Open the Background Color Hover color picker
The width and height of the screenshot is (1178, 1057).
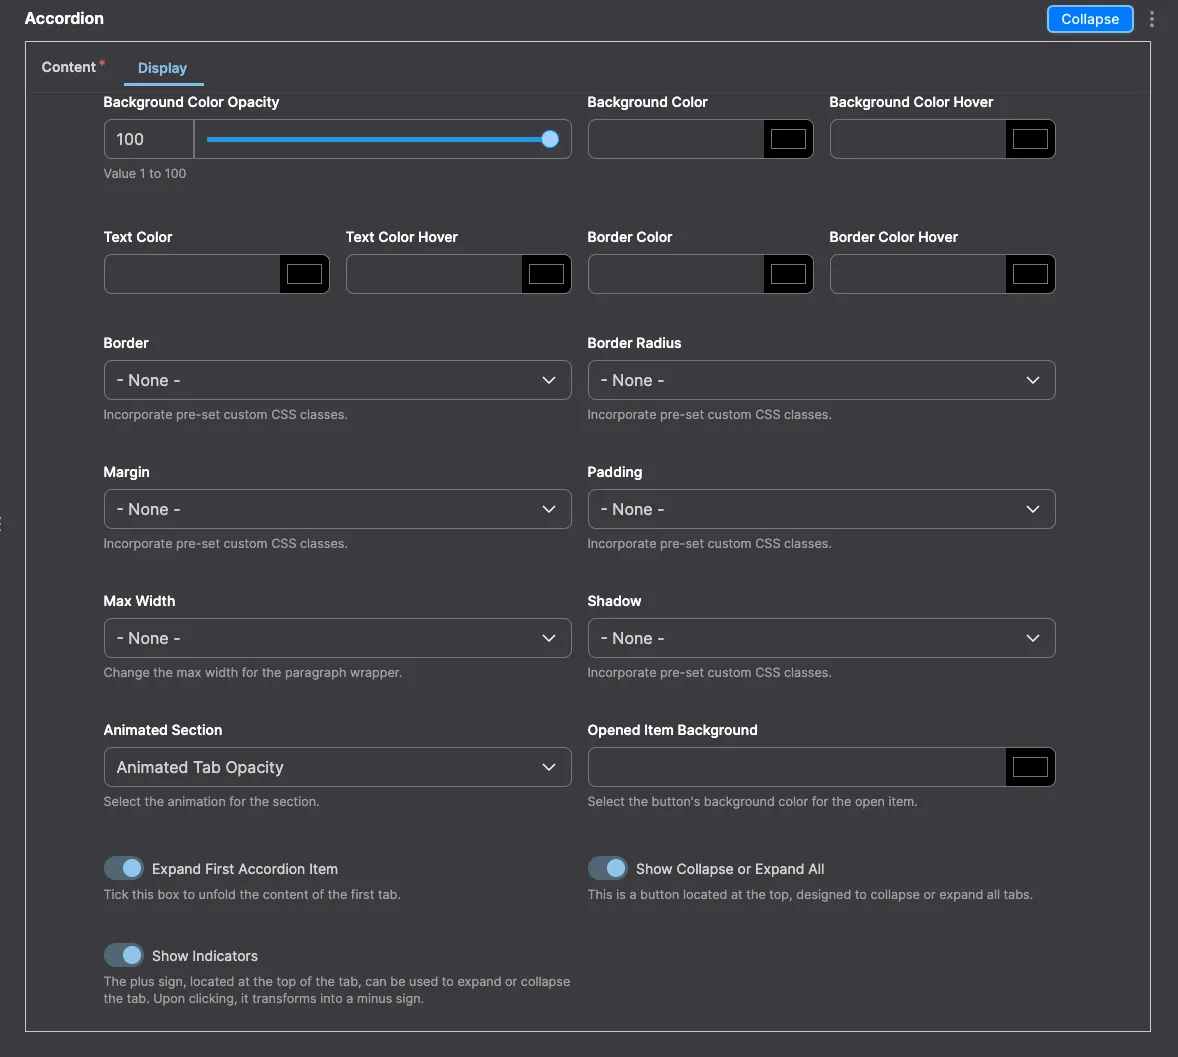[1030, 140]
